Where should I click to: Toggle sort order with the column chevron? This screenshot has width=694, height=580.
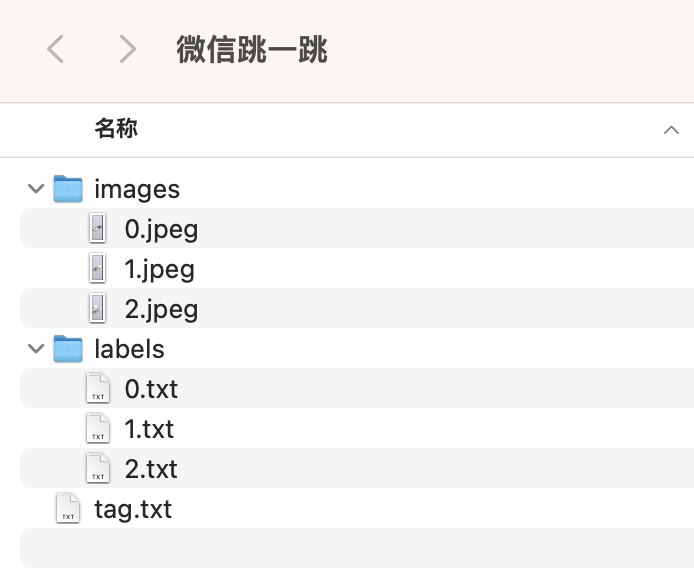[x=670, y=130]
